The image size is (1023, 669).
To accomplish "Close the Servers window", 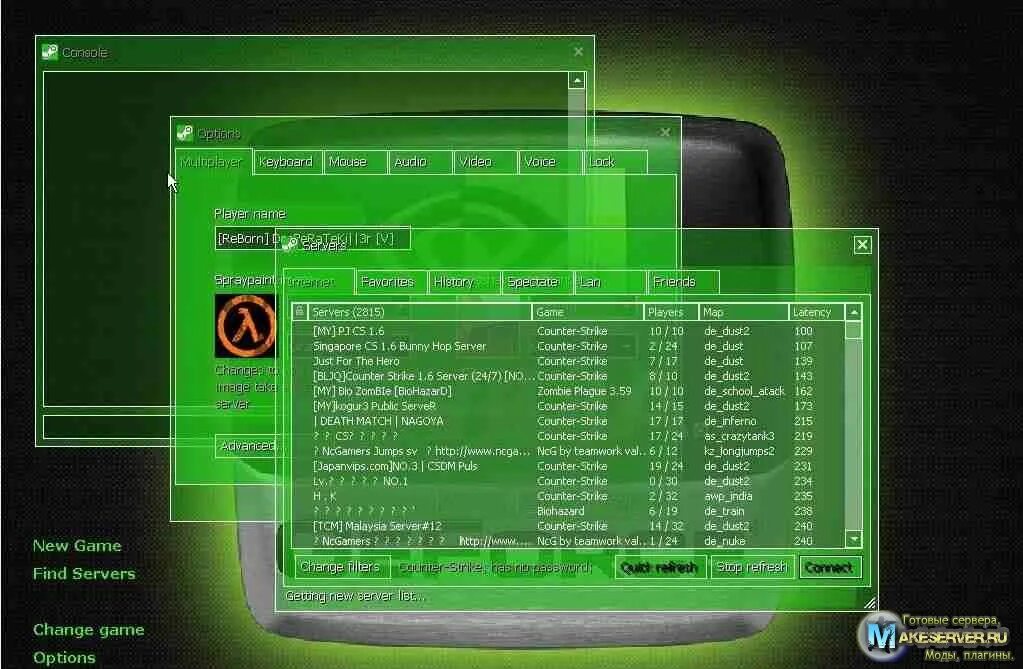I will tap(863, 245).
